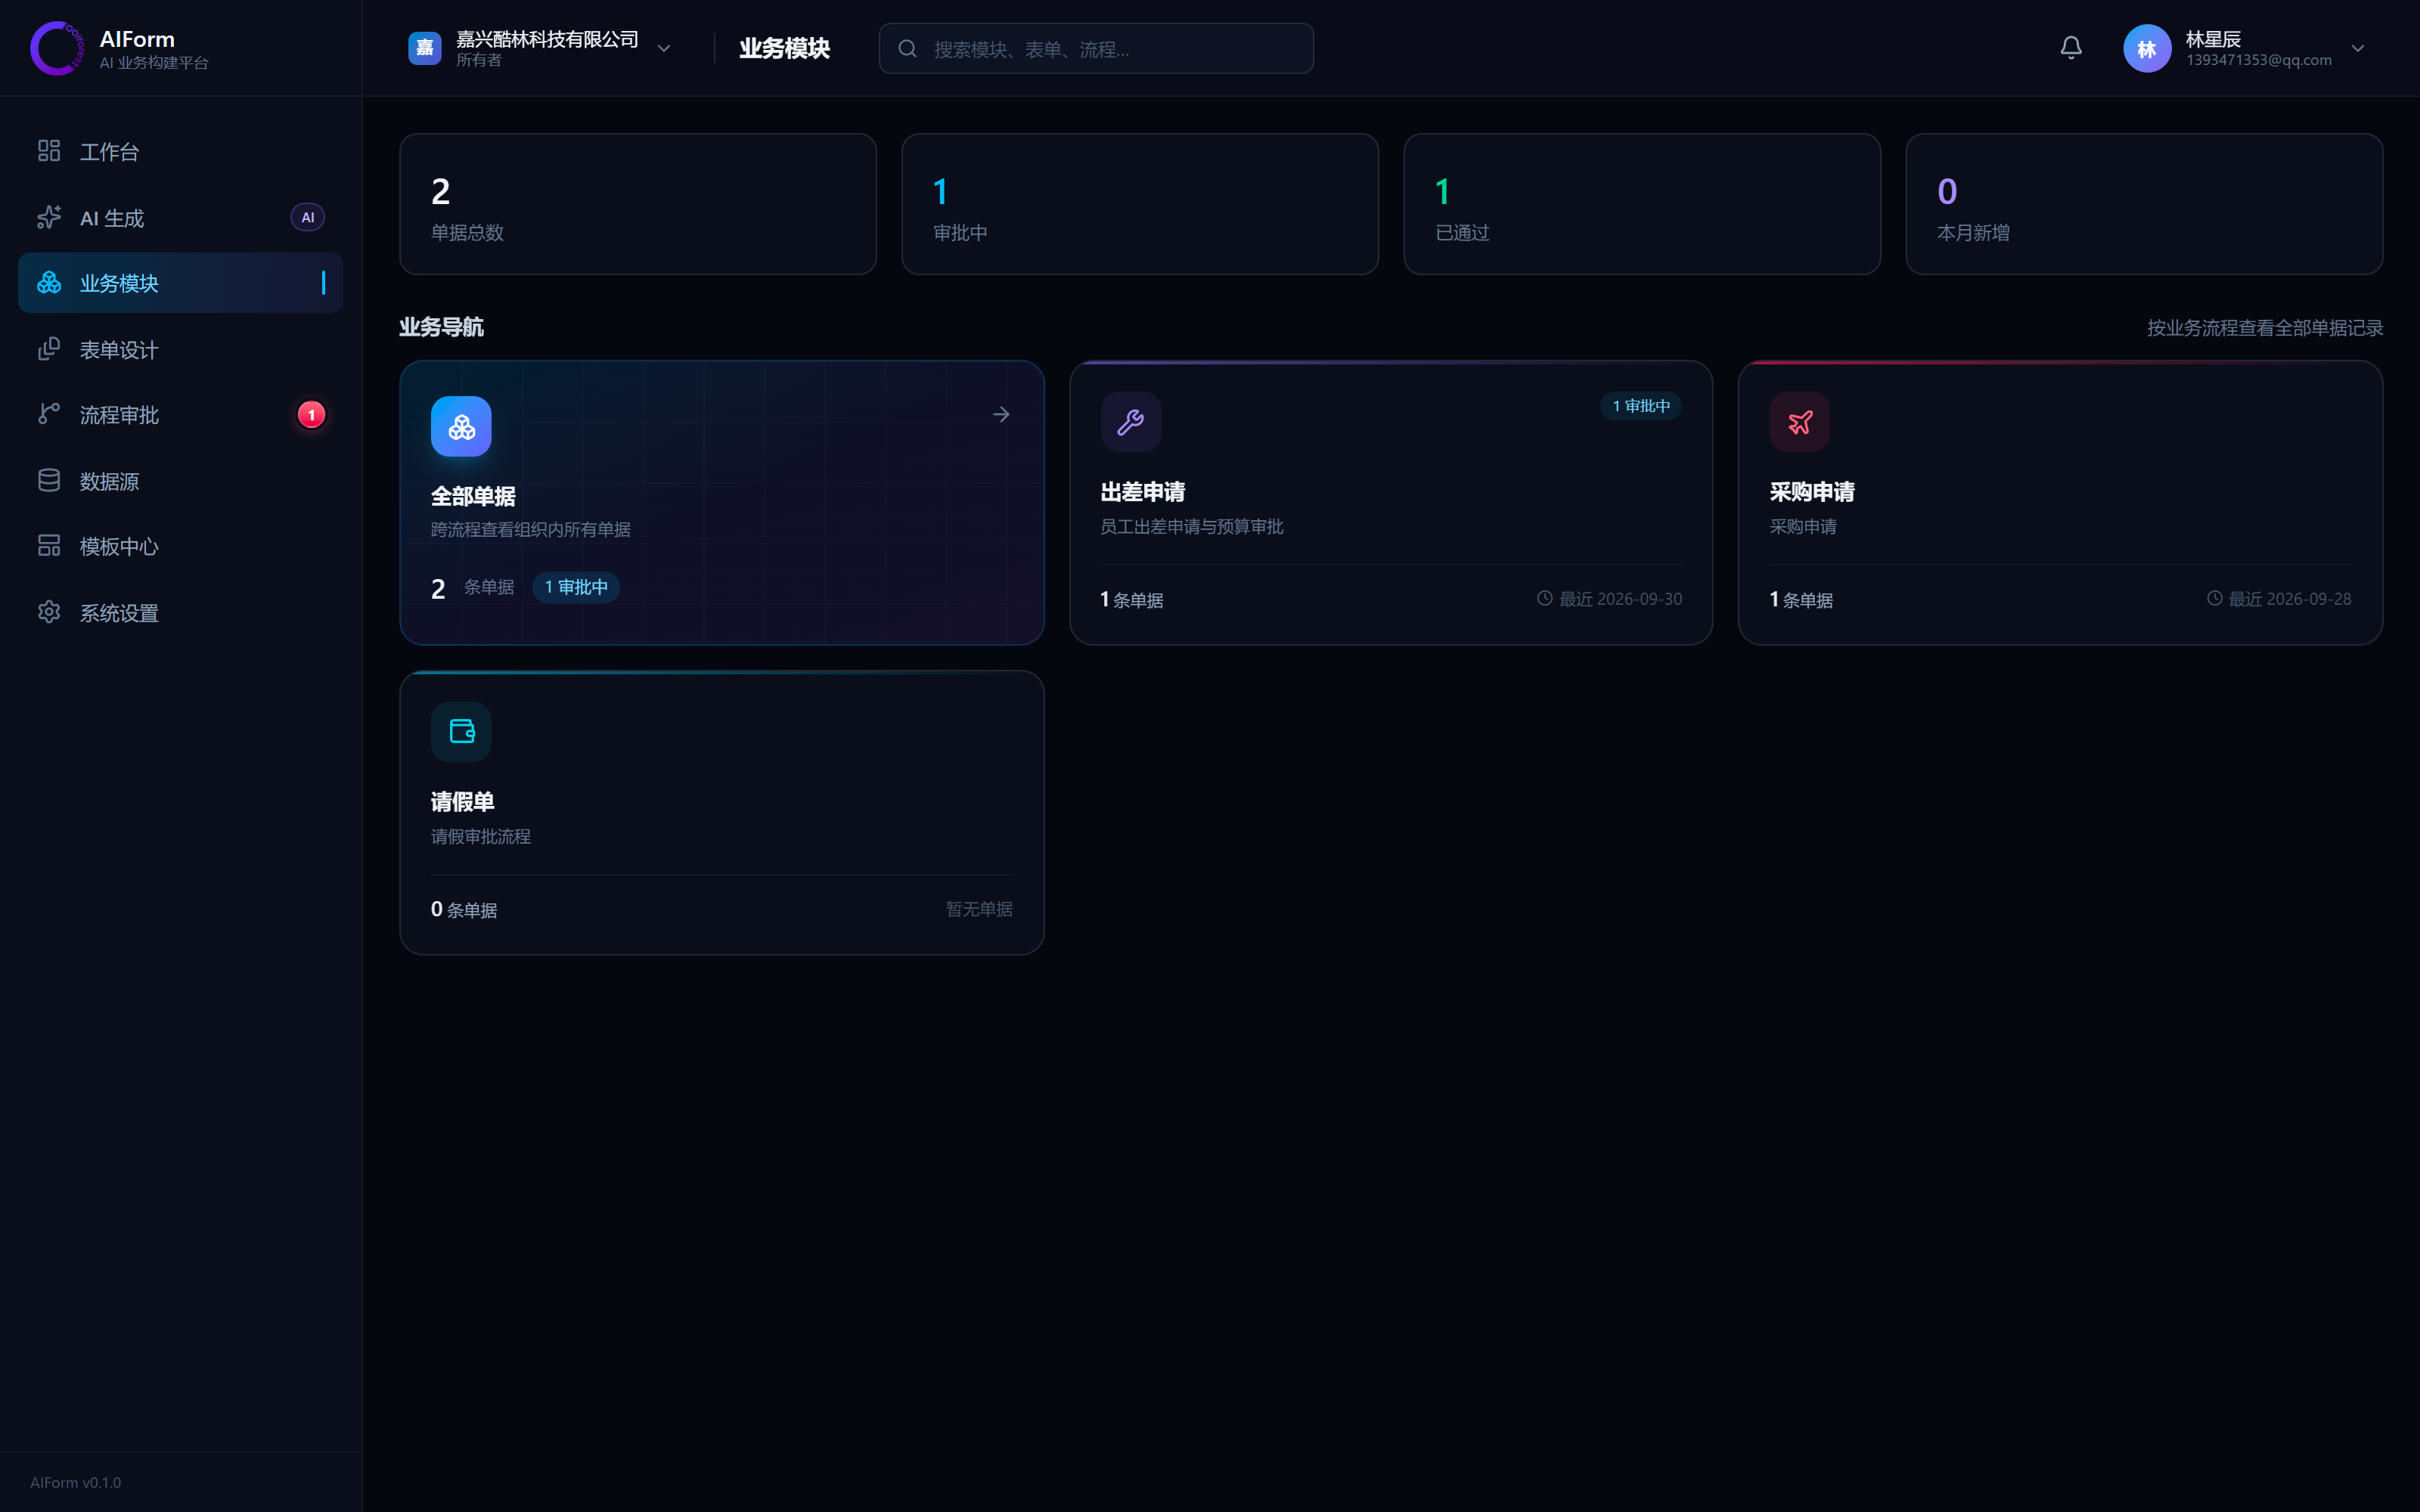Click the AIForm logo icon

coord(56,48)
